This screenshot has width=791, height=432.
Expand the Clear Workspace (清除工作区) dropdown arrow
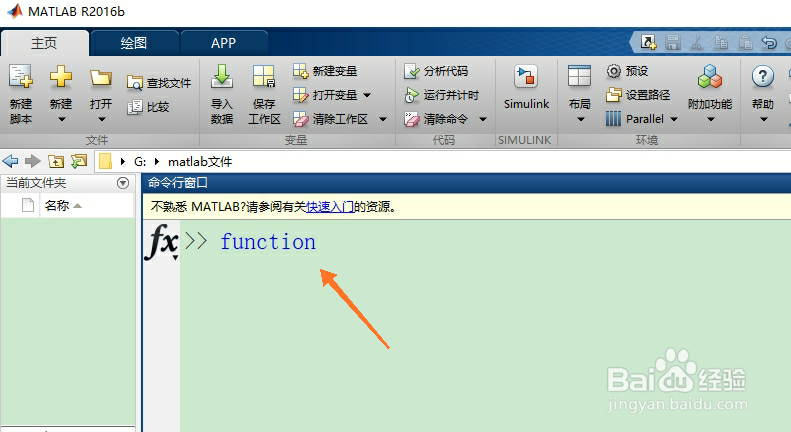383,119
